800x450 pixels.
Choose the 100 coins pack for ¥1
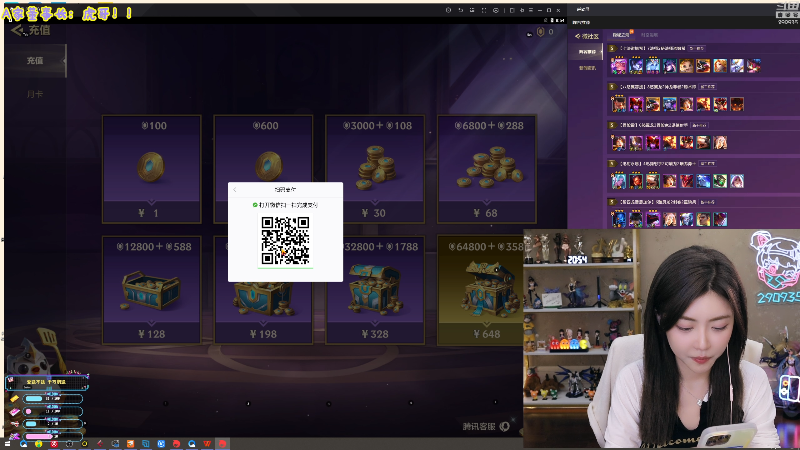pyautogui.click(x=152, y=169)
